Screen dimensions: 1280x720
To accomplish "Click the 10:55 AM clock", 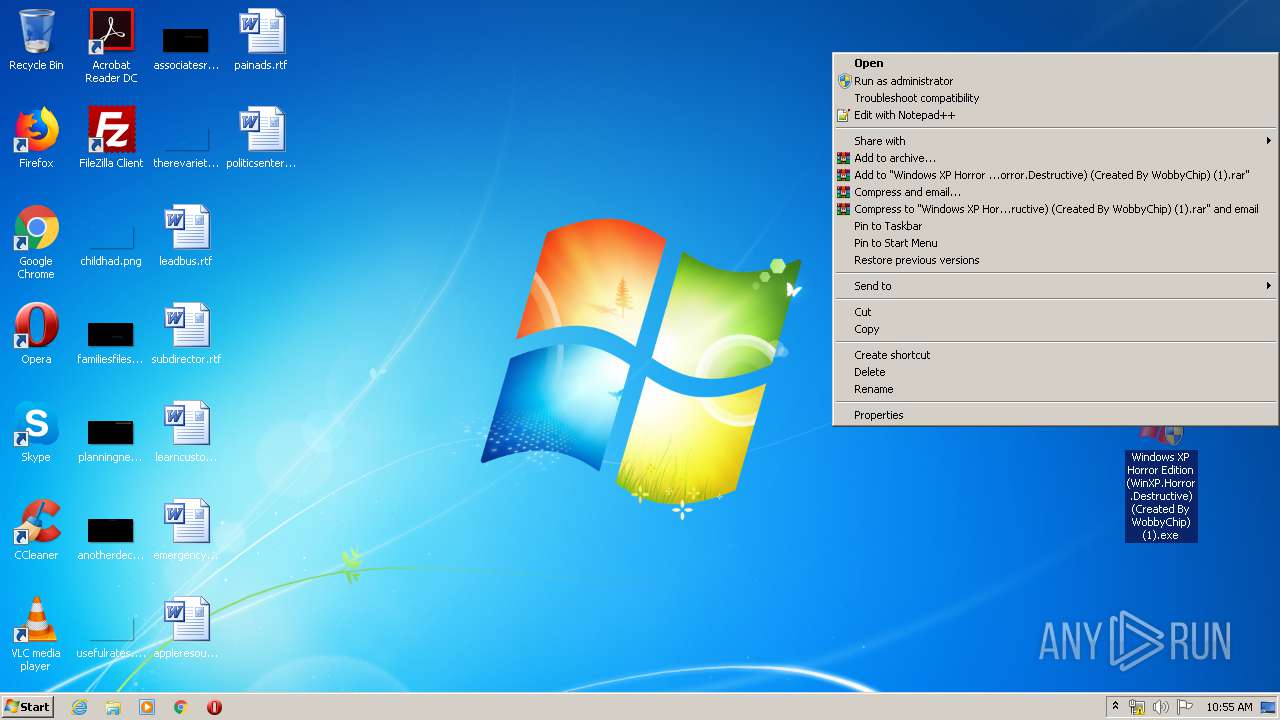I will pos(1229,707).
